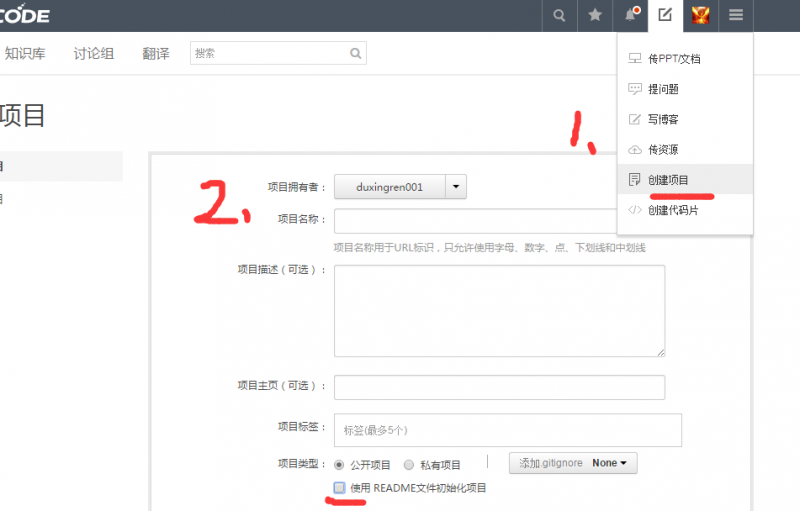Open the 知识库 navigation link
This screenshot has width=800, height=511.
tap(25, 54)
